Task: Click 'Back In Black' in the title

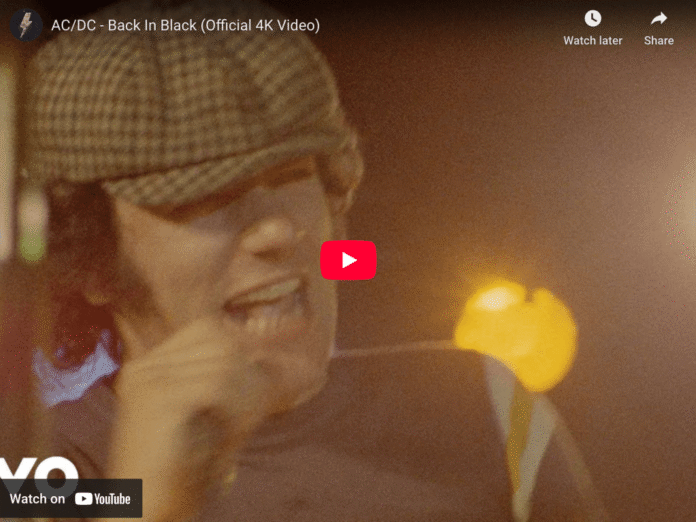Action: (x=152, y=25)
